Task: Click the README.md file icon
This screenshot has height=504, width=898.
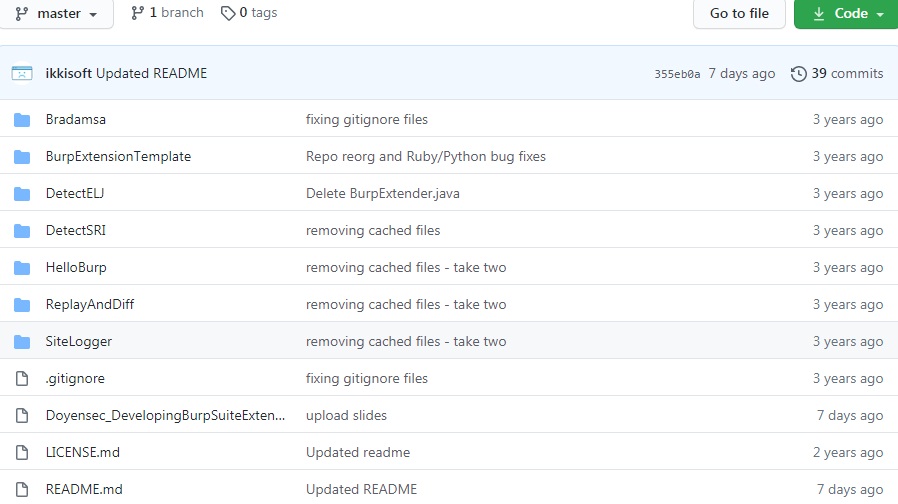Action: coord(22,490)
